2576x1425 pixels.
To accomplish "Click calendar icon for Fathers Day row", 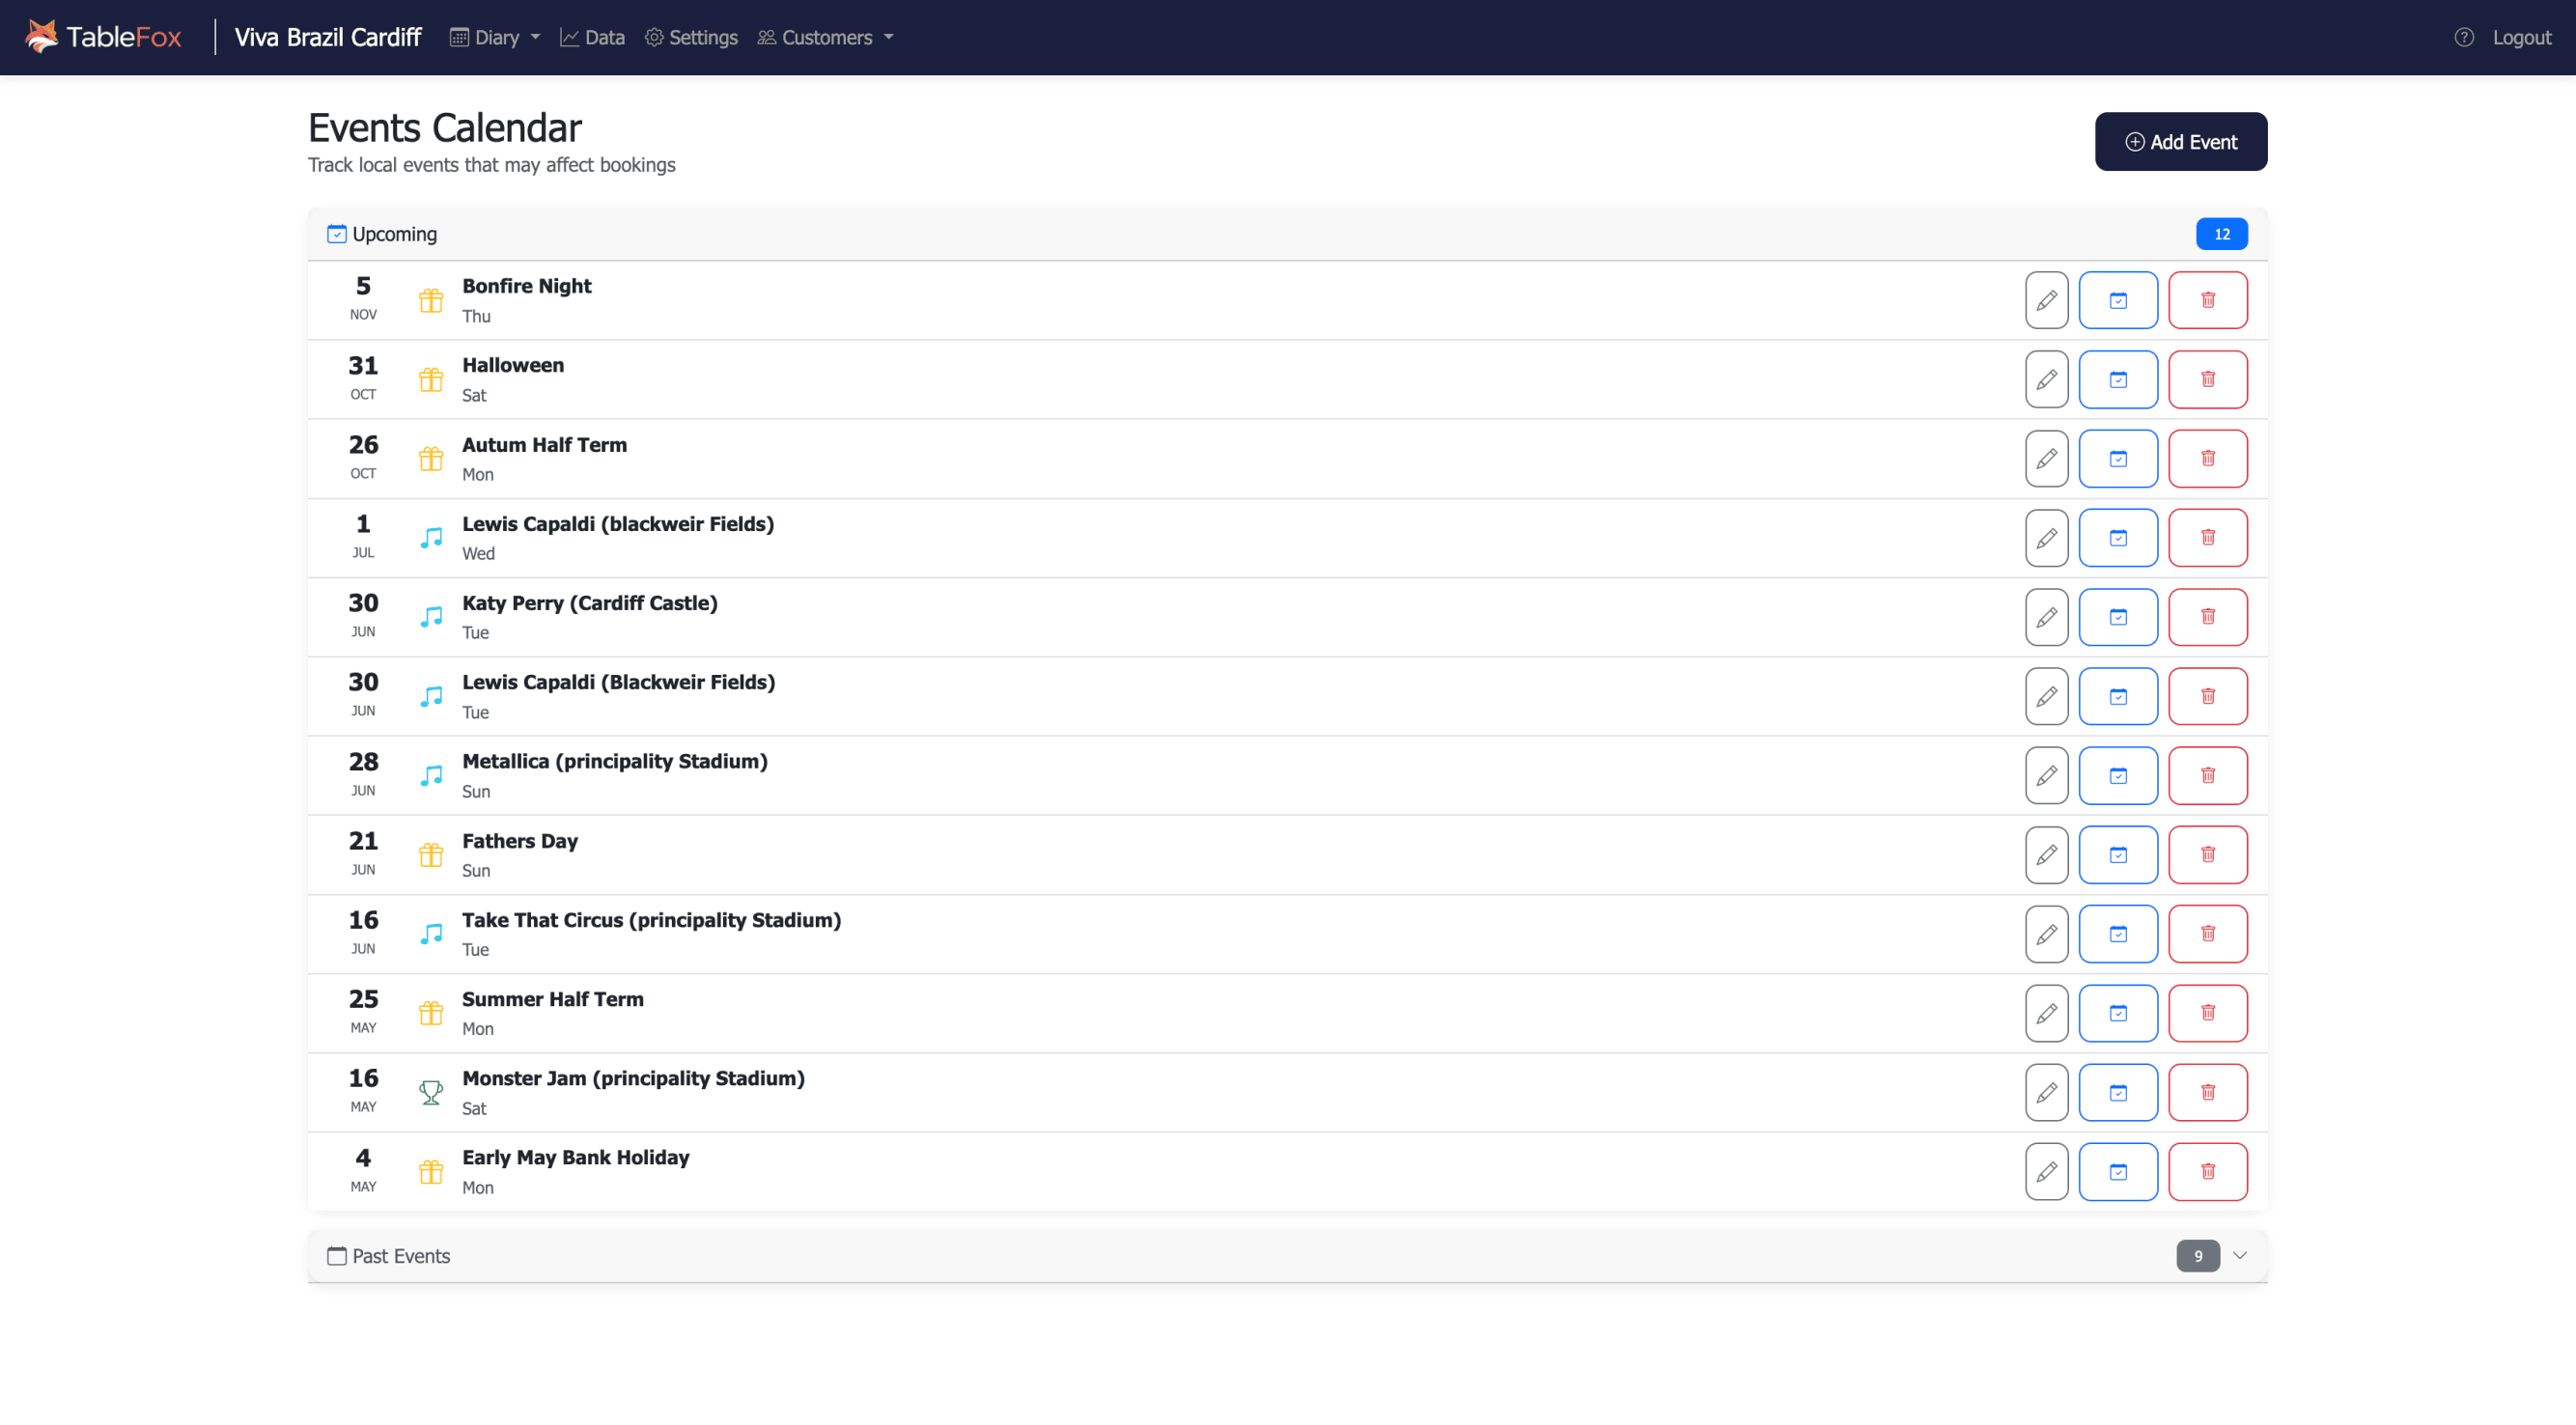I will pos(2117,854).
